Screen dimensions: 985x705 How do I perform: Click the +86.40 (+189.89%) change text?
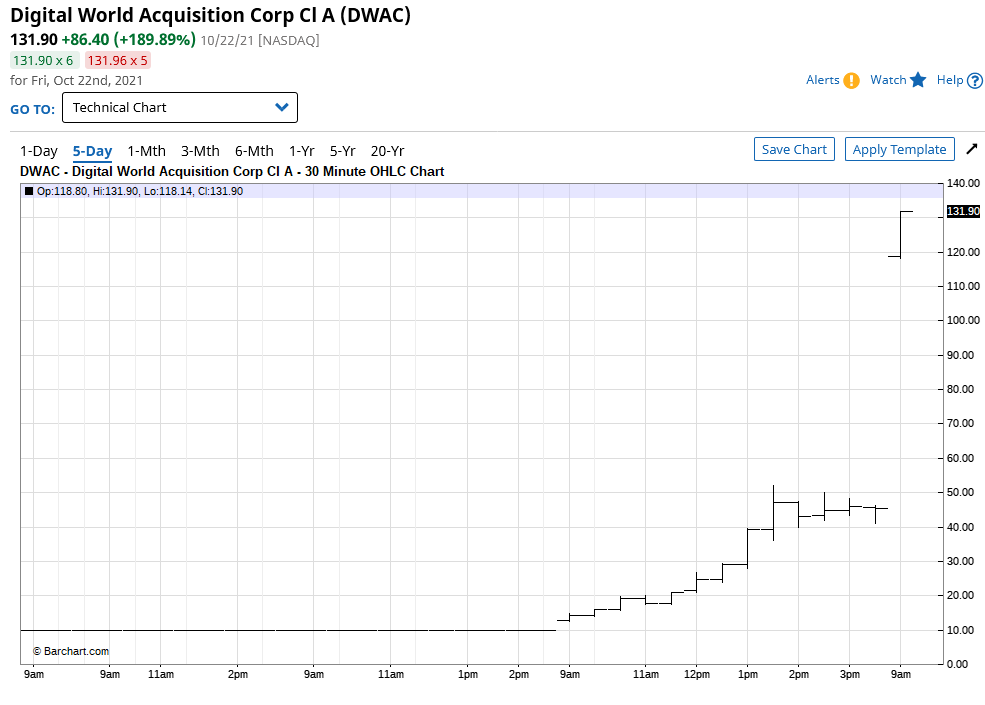[128, 40]
